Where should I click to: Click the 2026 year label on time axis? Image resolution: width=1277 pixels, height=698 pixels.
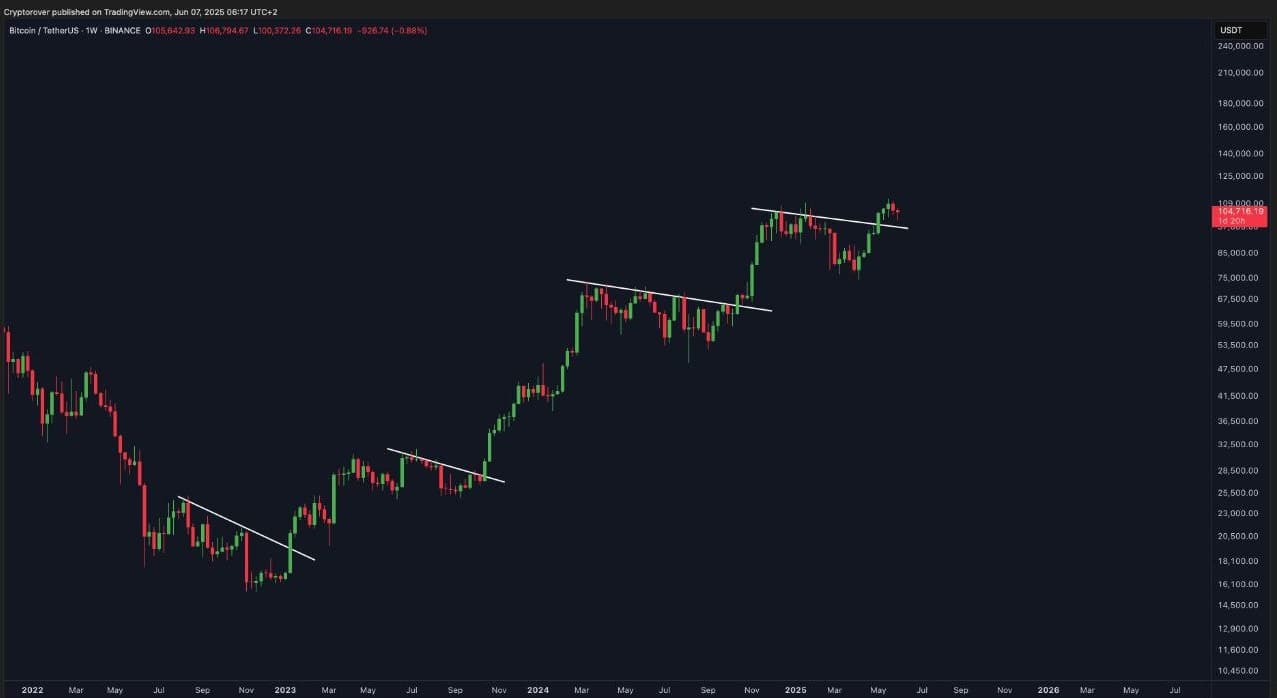pyautogui.click(x=1049, y=690)
